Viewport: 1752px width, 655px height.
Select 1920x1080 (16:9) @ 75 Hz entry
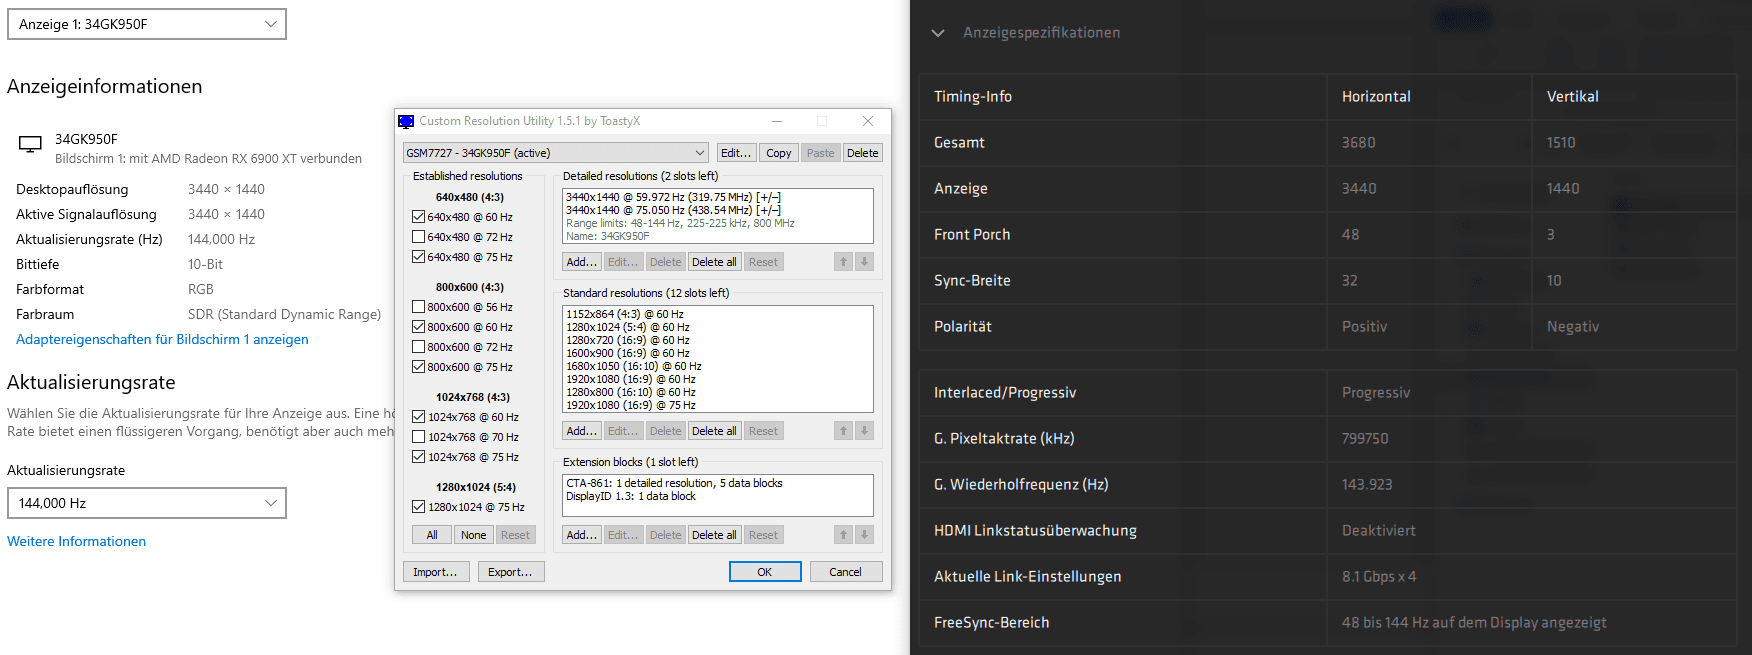click(631, 405)
